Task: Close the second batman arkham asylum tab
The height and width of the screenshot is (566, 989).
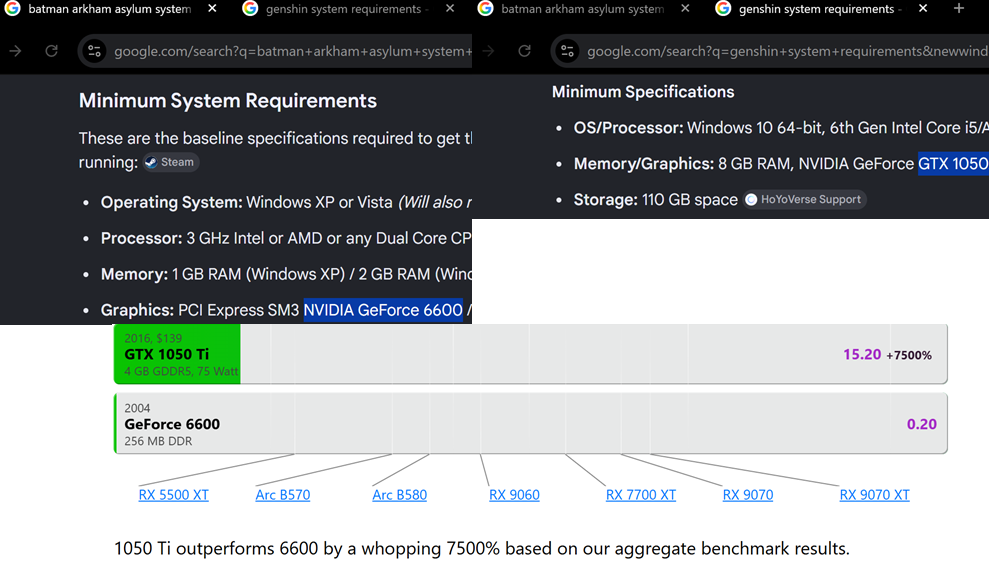Action: coord(686,9)
